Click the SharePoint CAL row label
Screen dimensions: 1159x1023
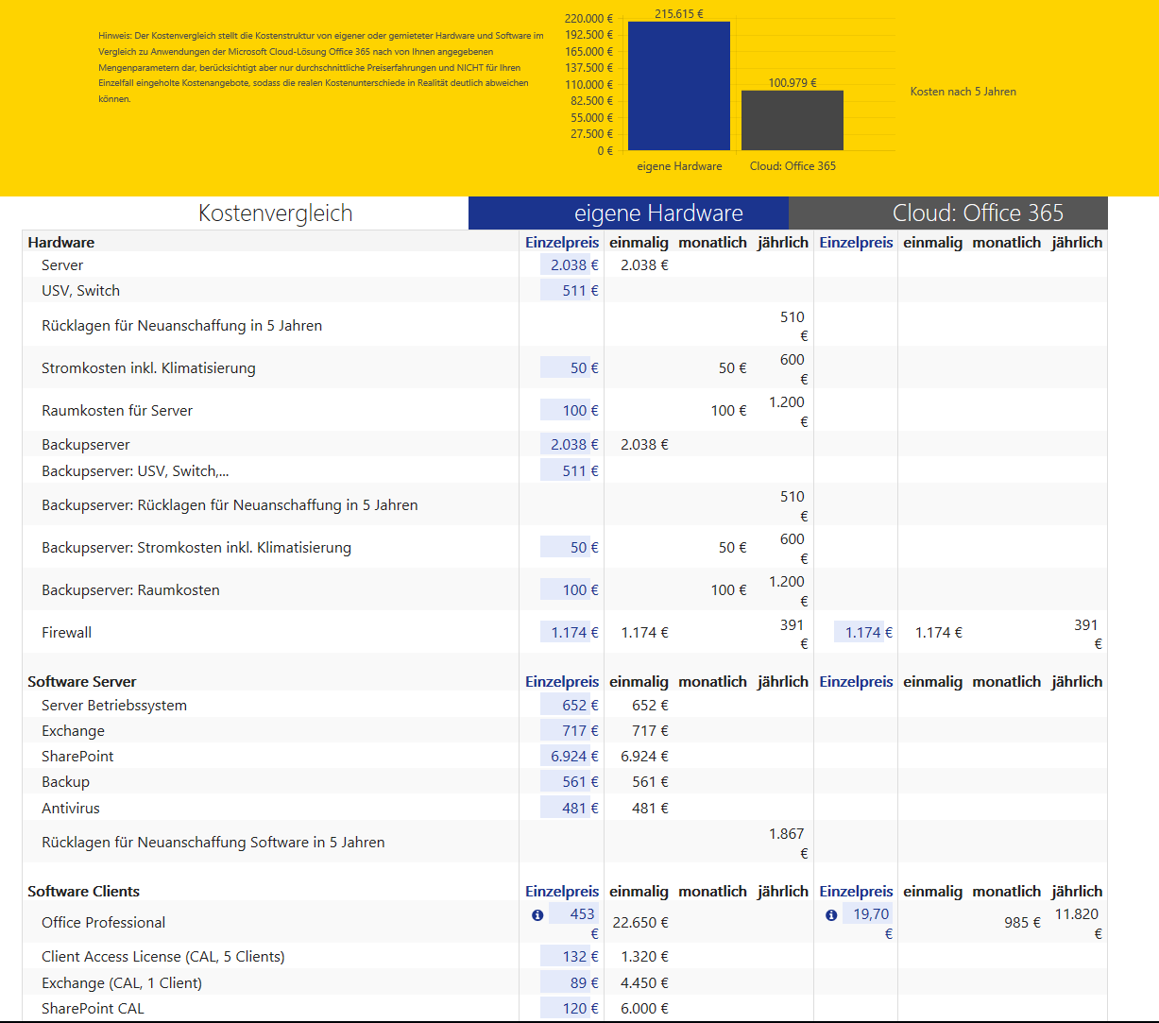click(x=92, y=1008)
